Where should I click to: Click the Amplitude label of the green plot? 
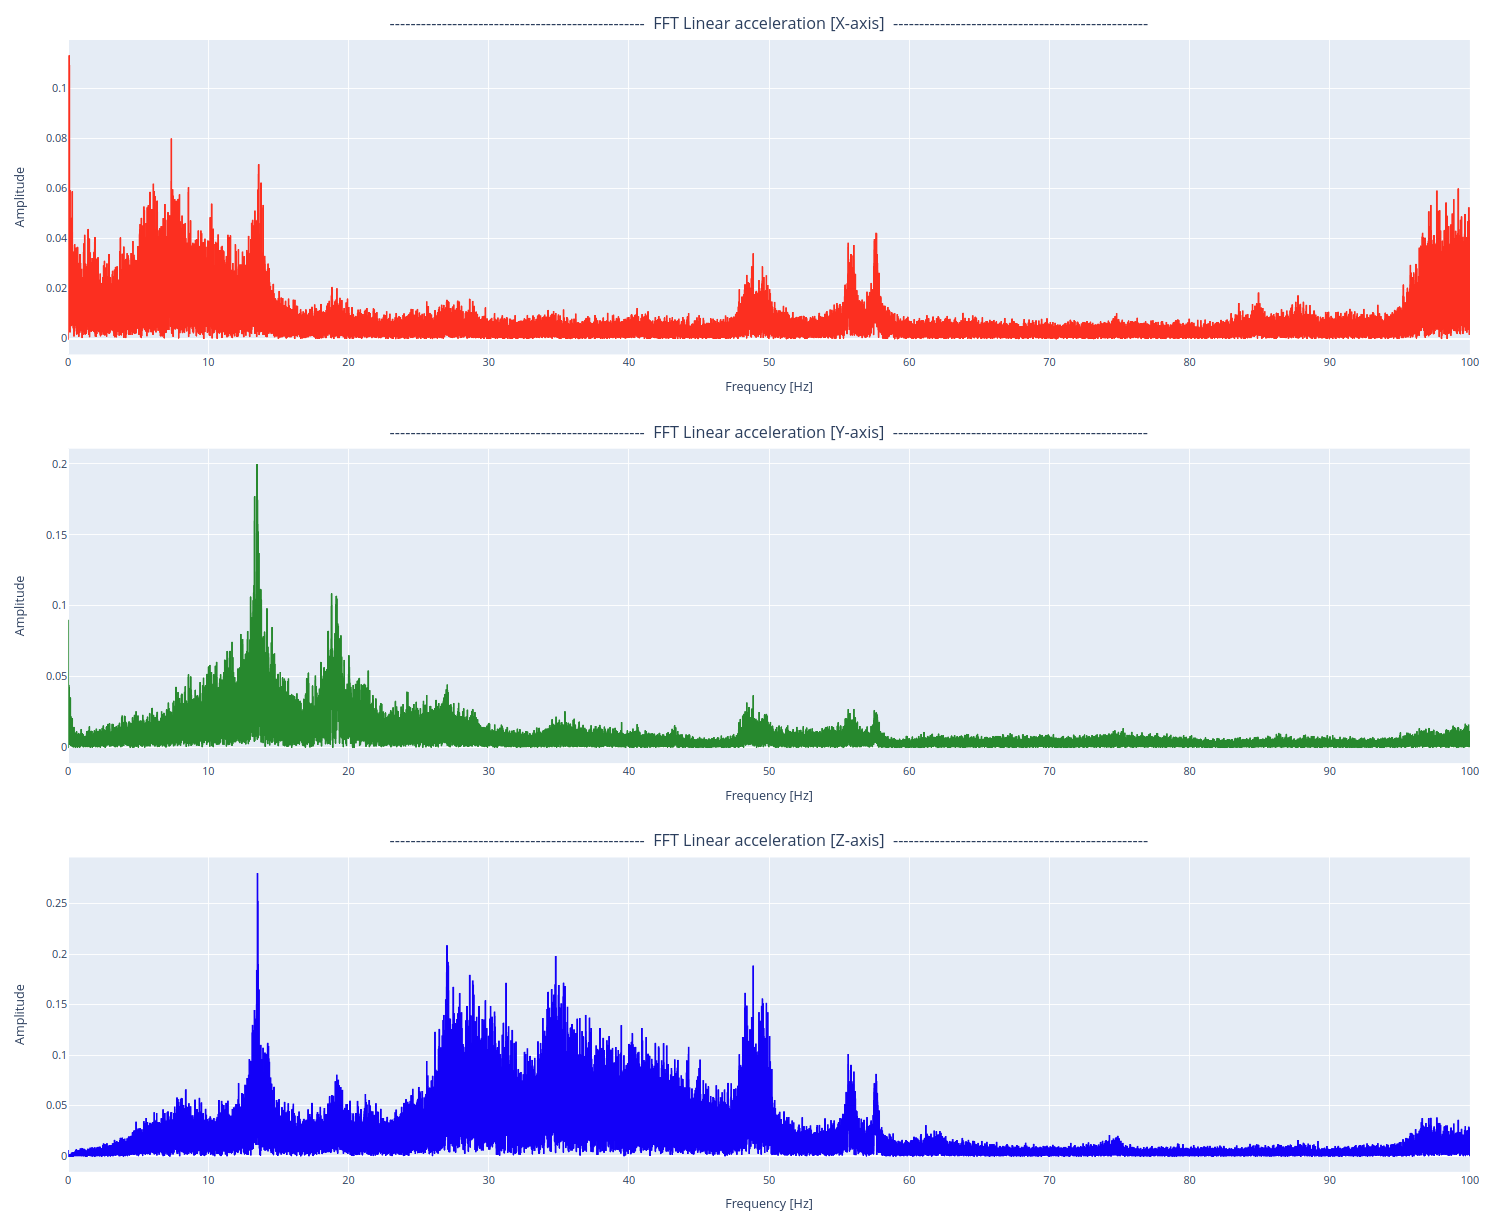click(x=20, y=606)
